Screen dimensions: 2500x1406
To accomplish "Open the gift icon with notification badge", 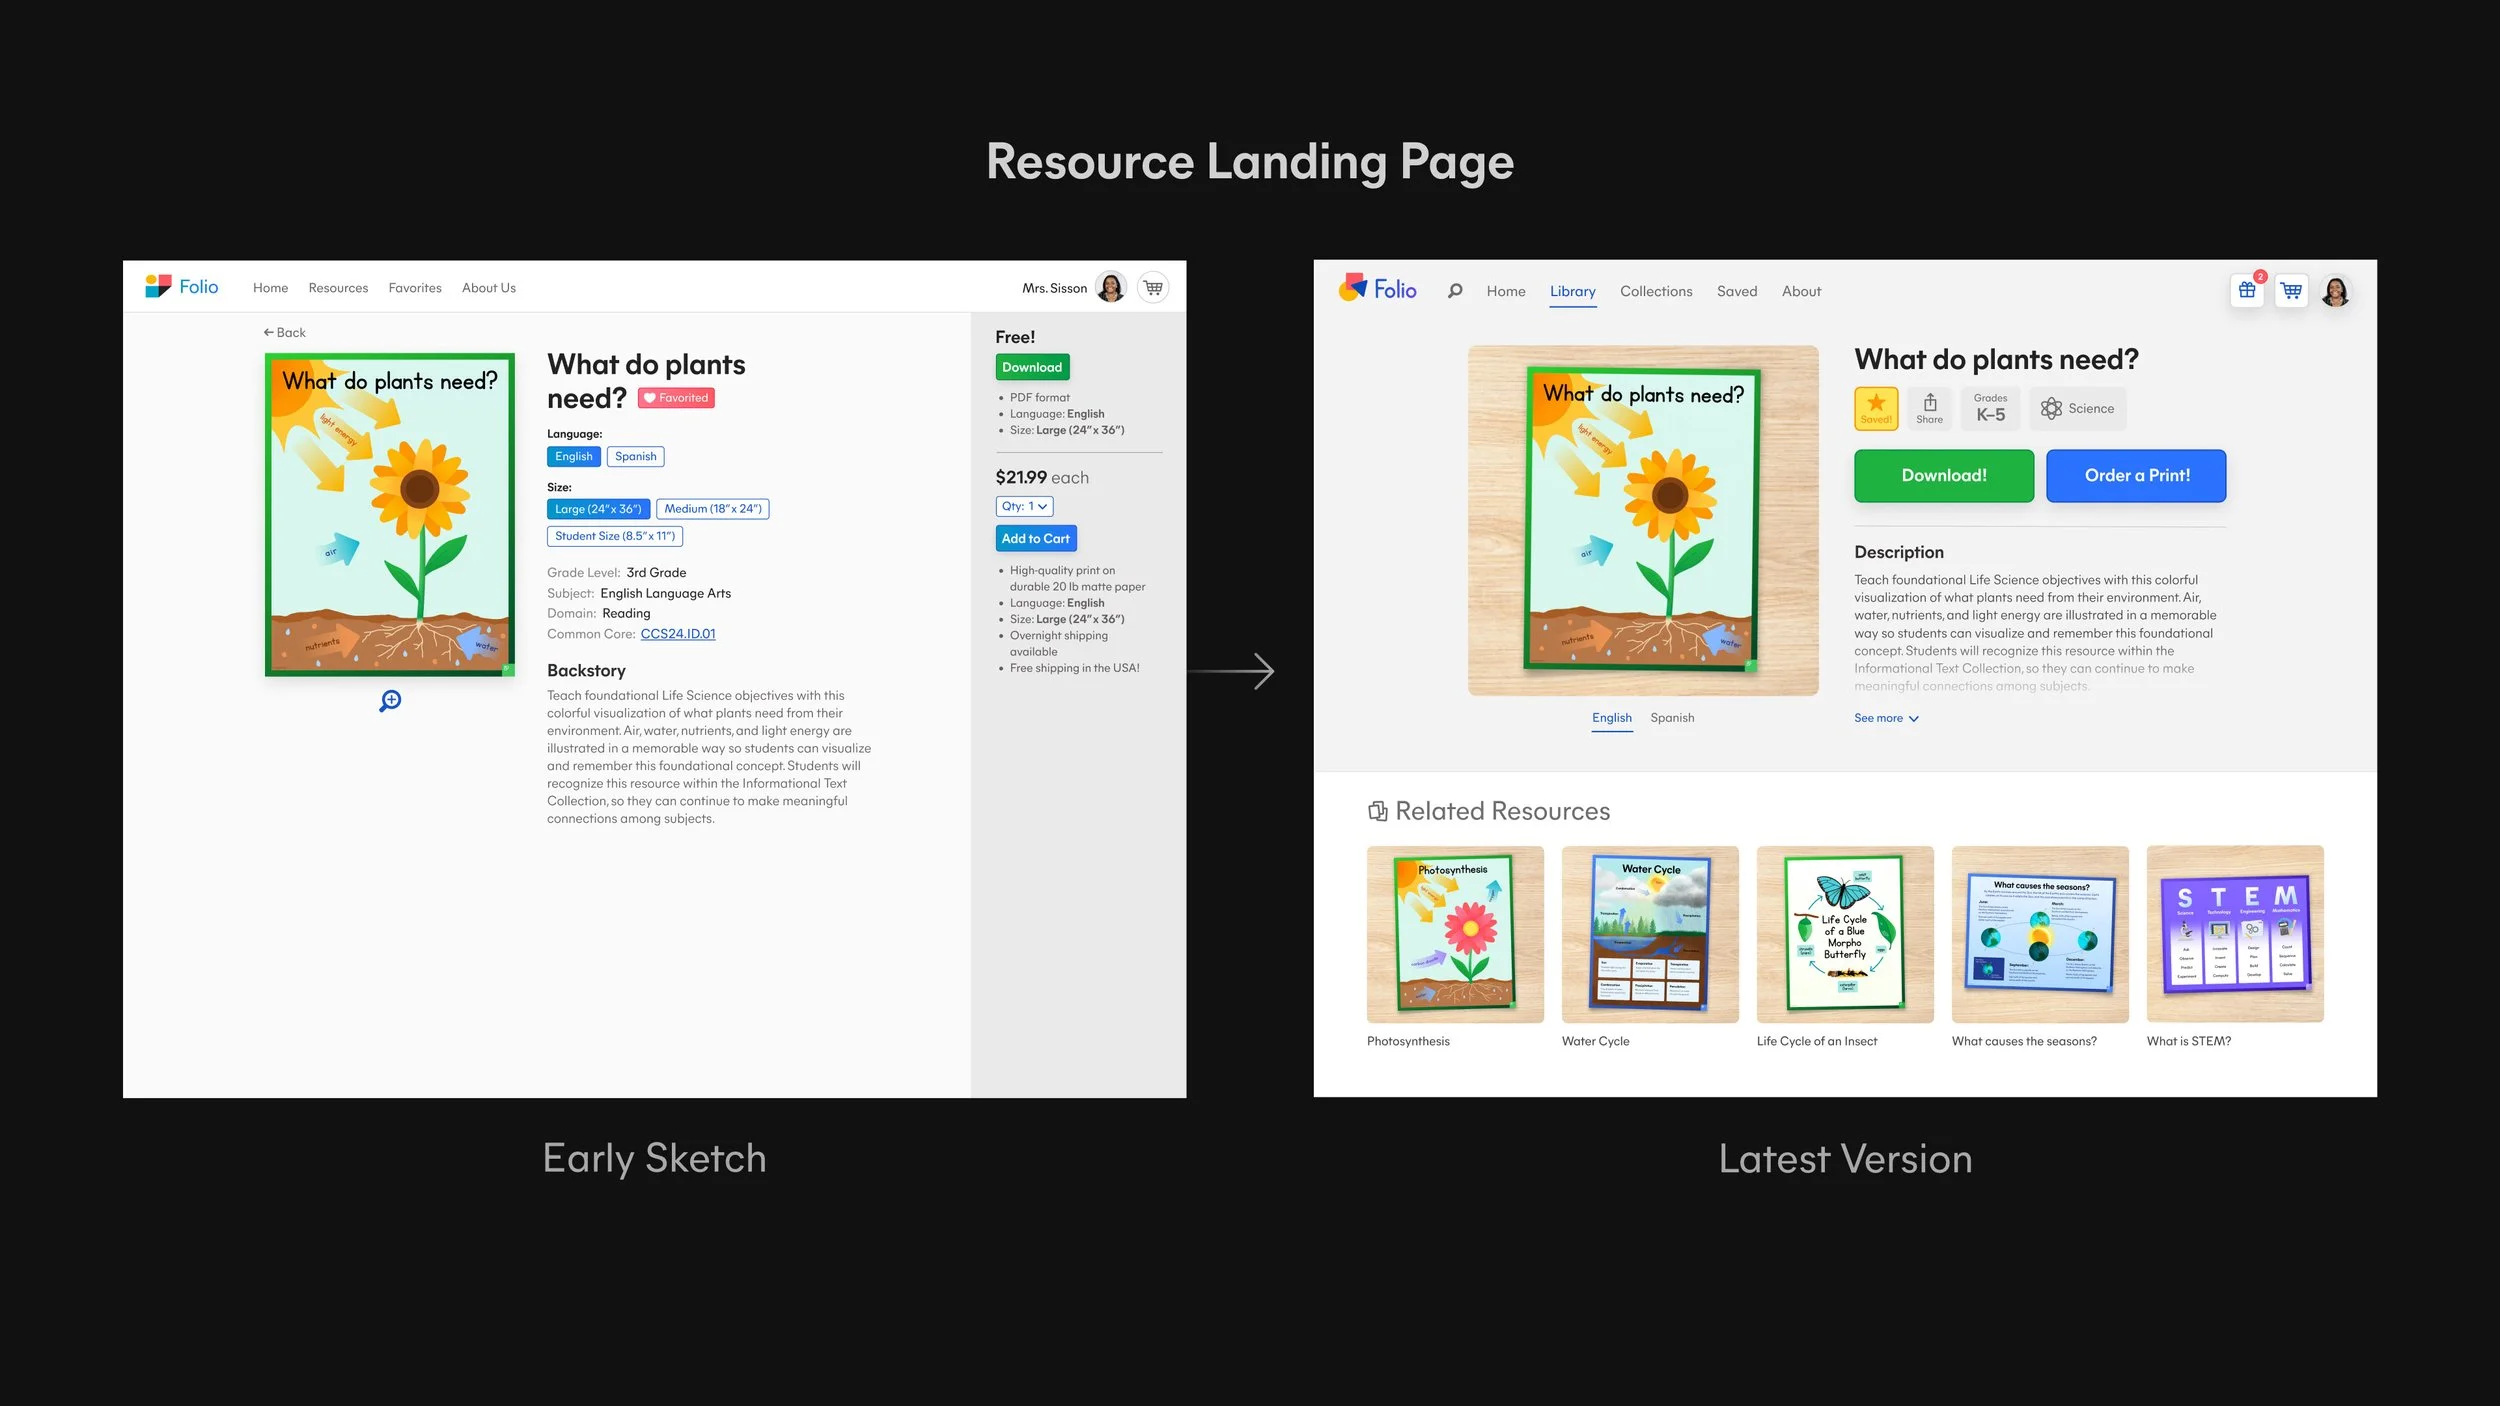I will pyautogui.click(x=2247, y=290).
